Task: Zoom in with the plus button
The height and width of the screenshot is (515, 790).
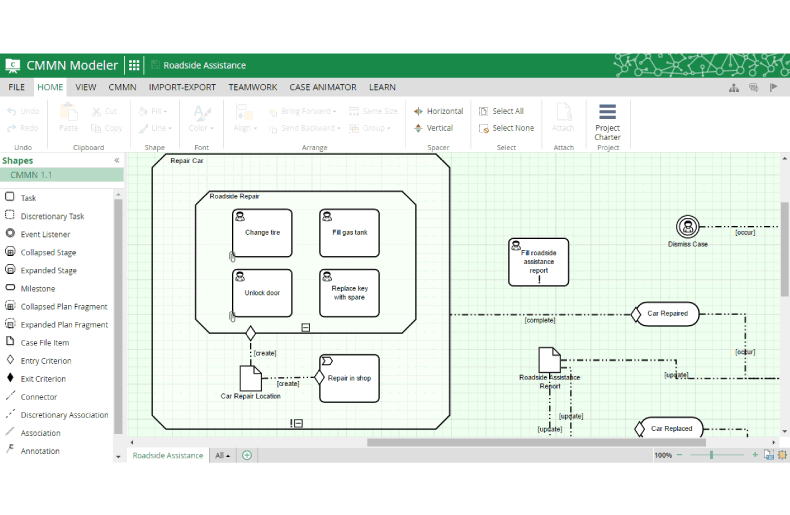Action: point(755,455)
